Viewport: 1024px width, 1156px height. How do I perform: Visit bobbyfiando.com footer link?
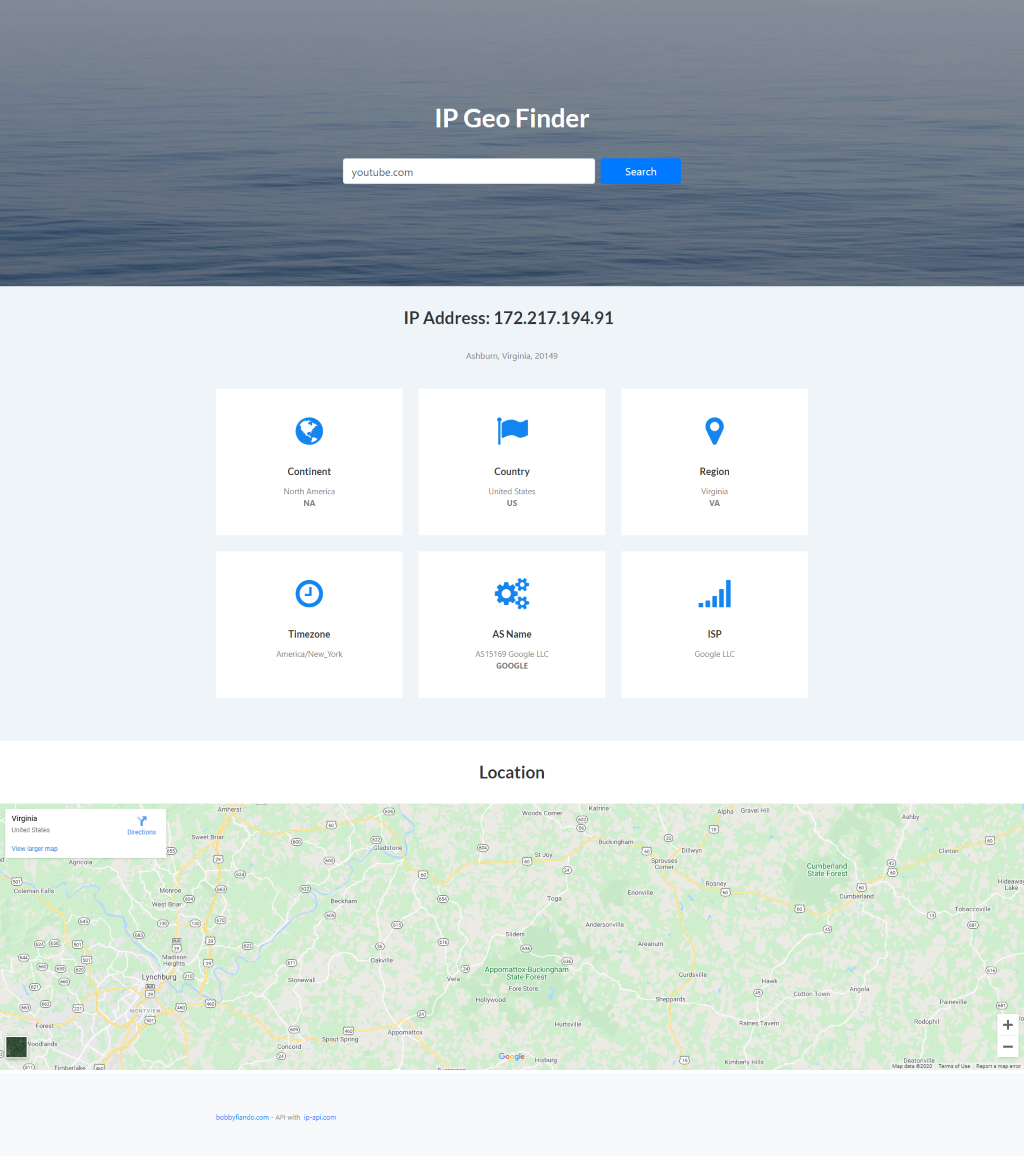242,1117
